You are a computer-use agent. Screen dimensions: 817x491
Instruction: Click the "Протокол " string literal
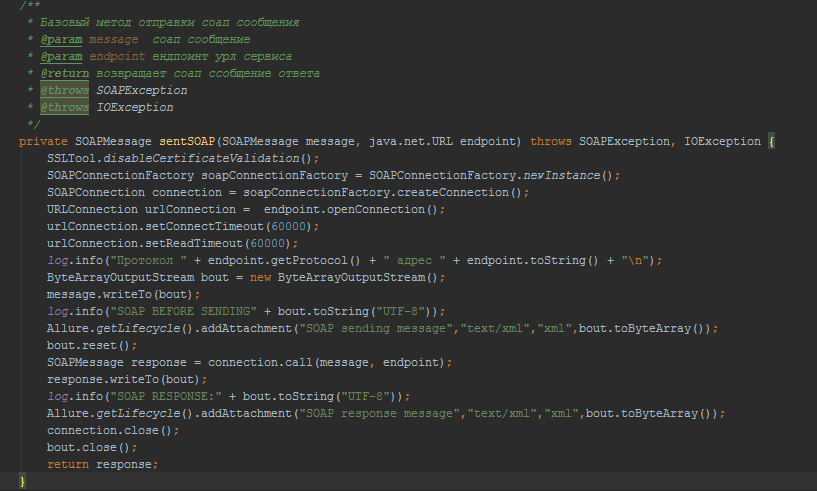(x=148, y=261)
